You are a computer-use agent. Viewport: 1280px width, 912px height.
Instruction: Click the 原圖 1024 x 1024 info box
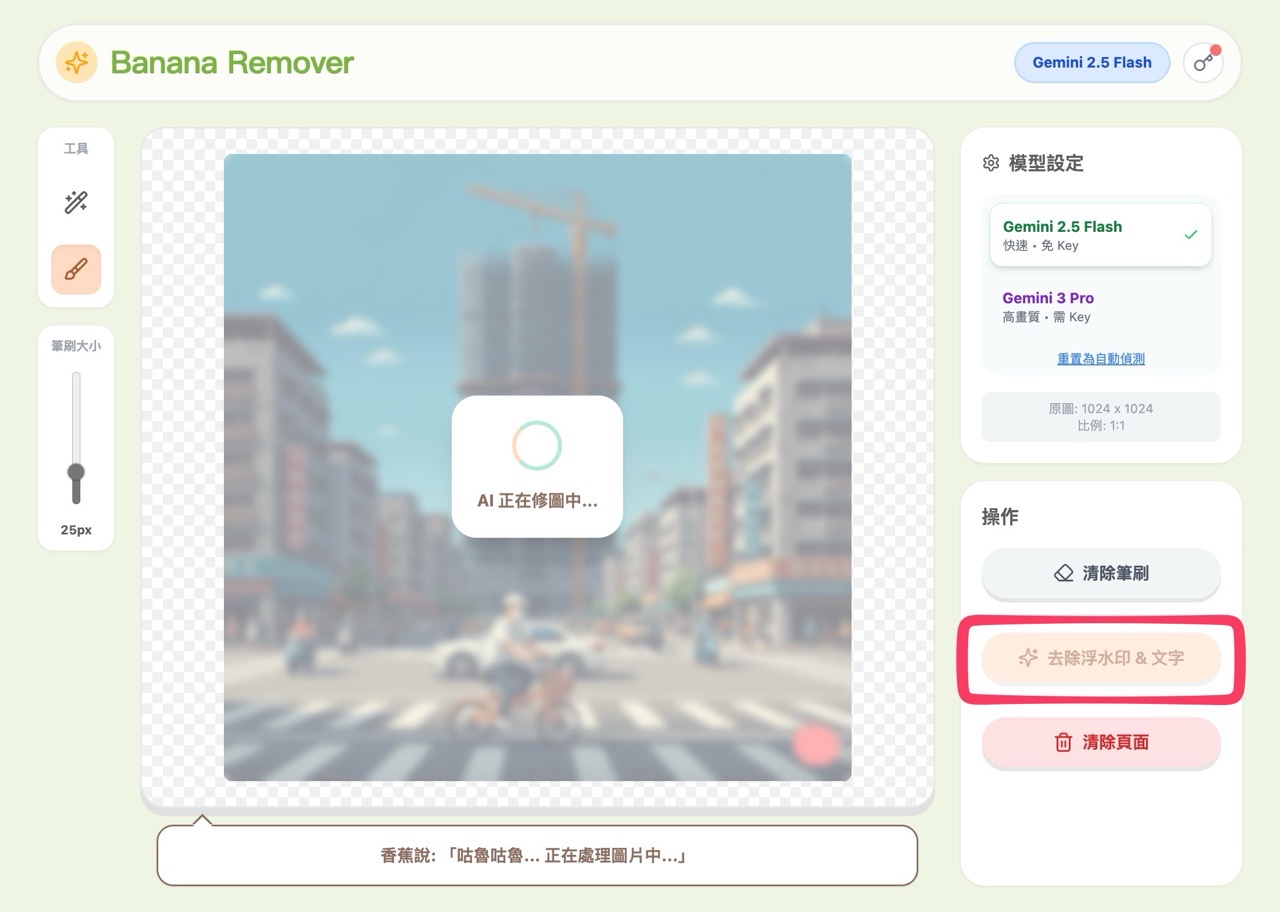click(1100, 417)
